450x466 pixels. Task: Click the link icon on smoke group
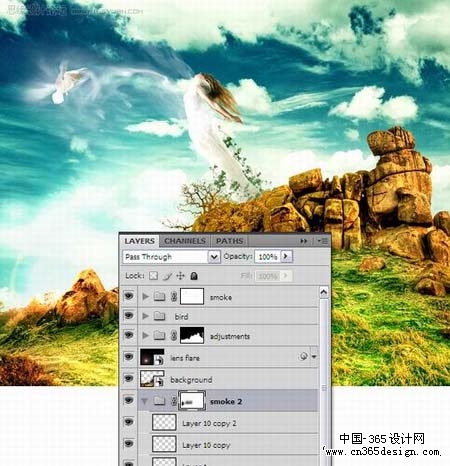(x=174, y=297)
